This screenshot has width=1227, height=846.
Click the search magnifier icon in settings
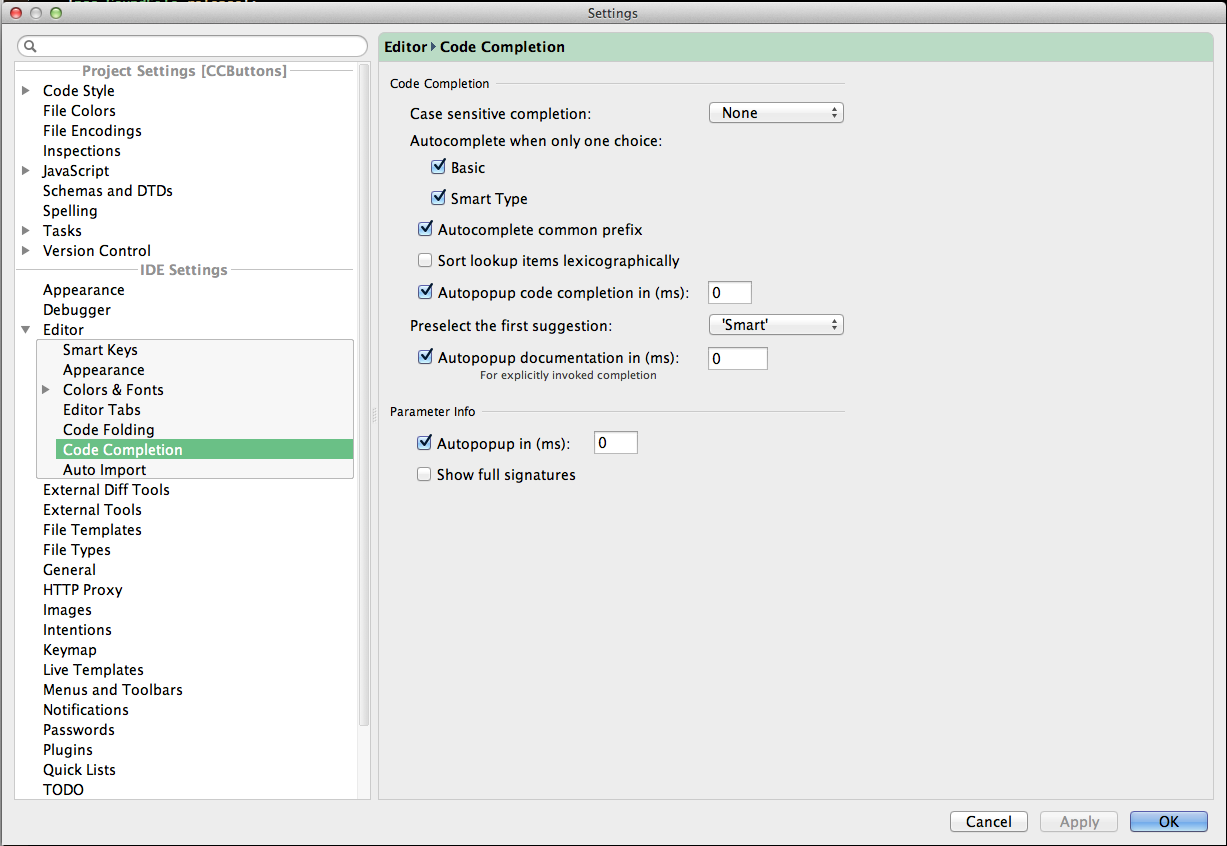(x=29, y=46)
